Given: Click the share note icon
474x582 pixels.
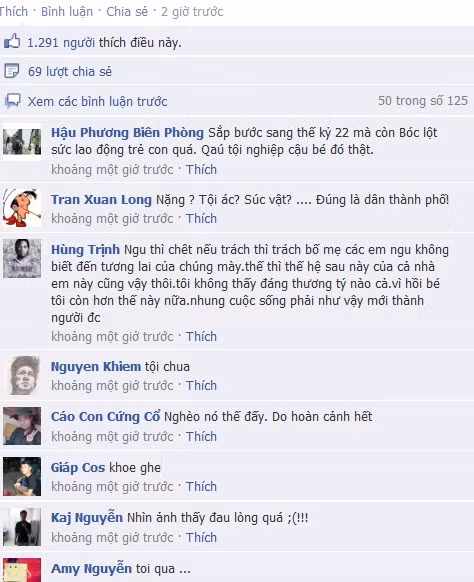Looking at the screenshot, I should 12,71.
